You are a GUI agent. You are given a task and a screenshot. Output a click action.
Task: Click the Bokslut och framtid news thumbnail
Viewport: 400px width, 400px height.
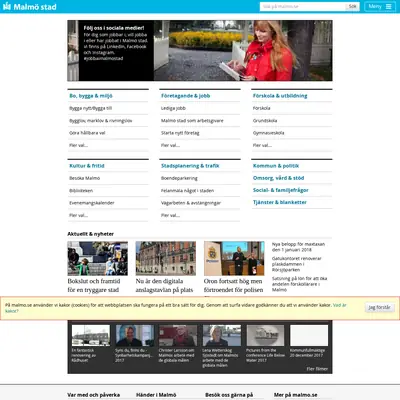point(98,258)
